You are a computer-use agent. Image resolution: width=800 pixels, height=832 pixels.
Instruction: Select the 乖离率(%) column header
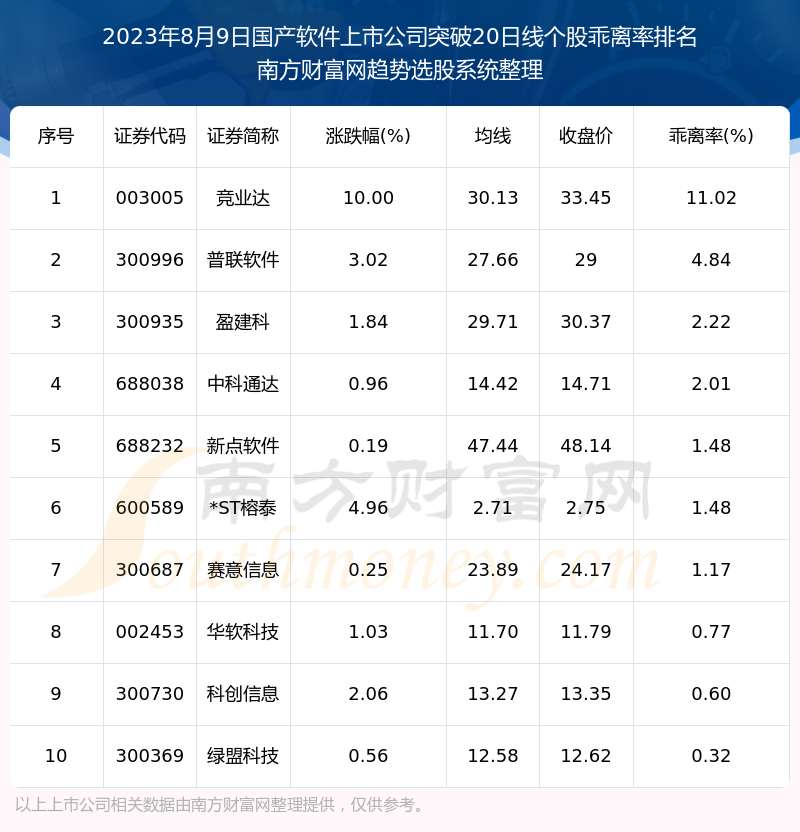(x=711, y=136)
